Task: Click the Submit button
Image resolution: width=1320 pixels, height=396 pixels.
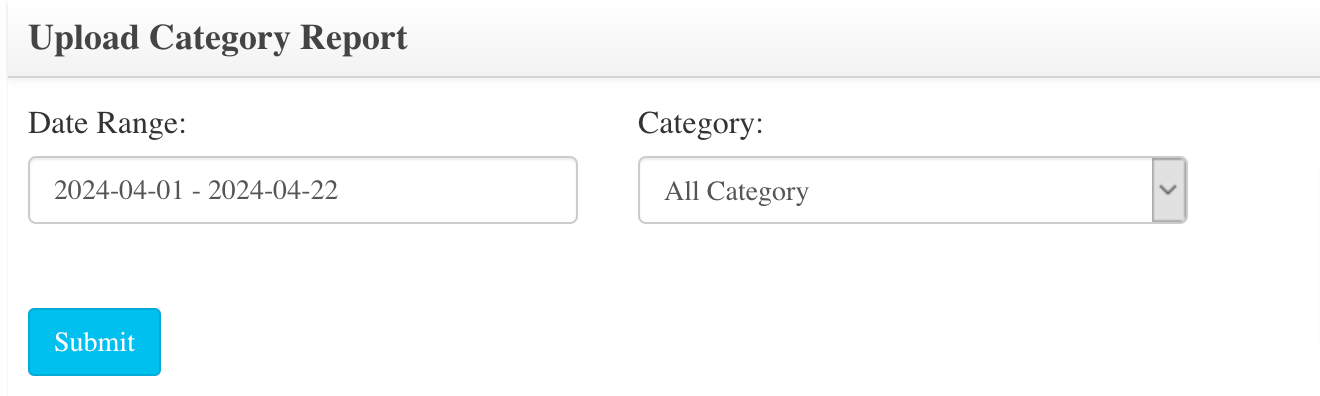Action: [x=94, y=342]
